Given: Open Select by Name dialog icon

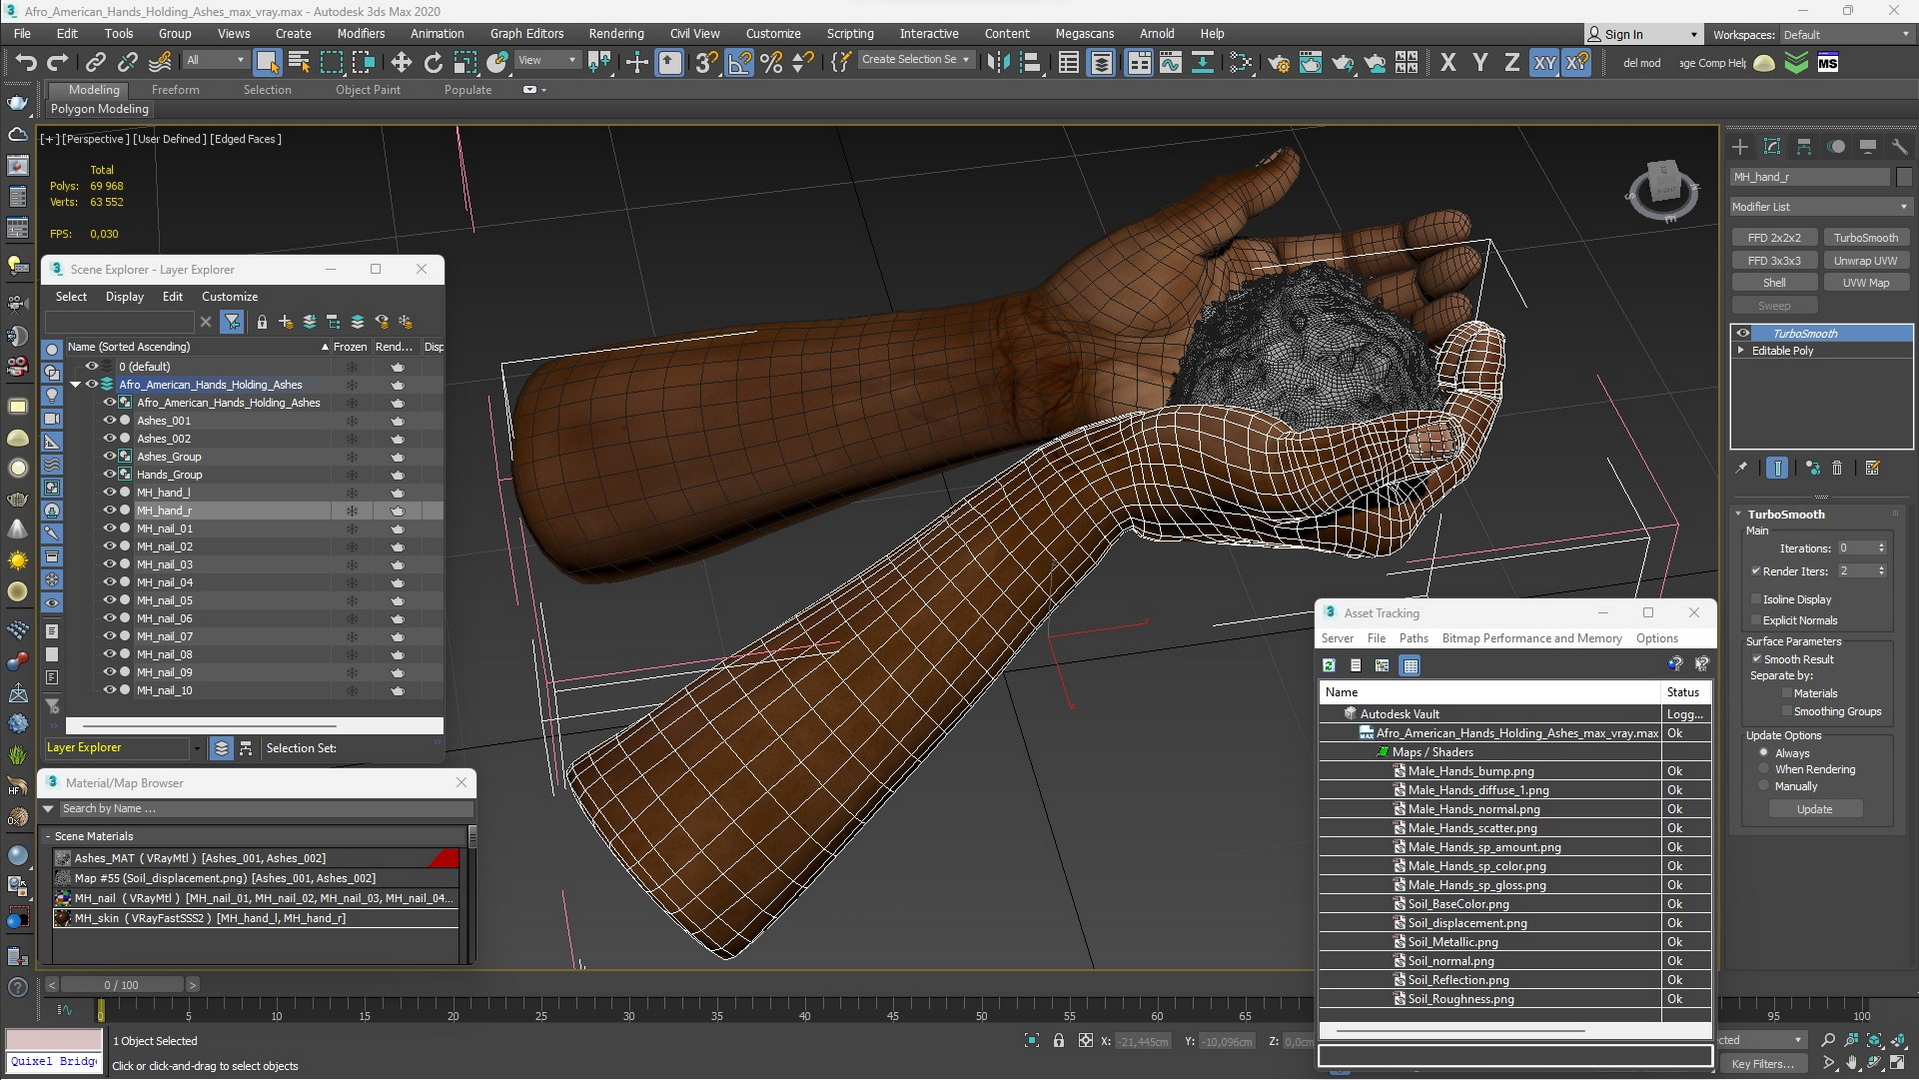Looking at the screenshot, I should 299,62.
